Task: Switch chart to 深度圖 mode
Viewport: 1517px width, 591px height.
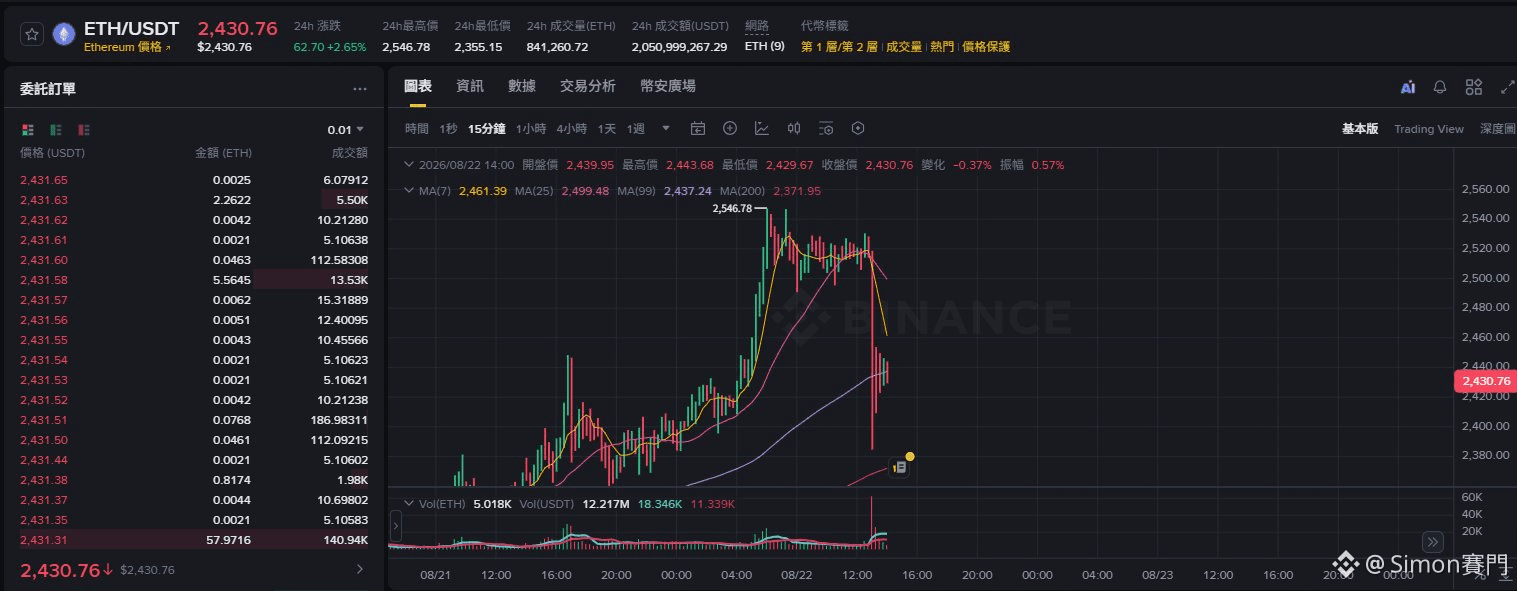Action: (x=1498, y=129)
